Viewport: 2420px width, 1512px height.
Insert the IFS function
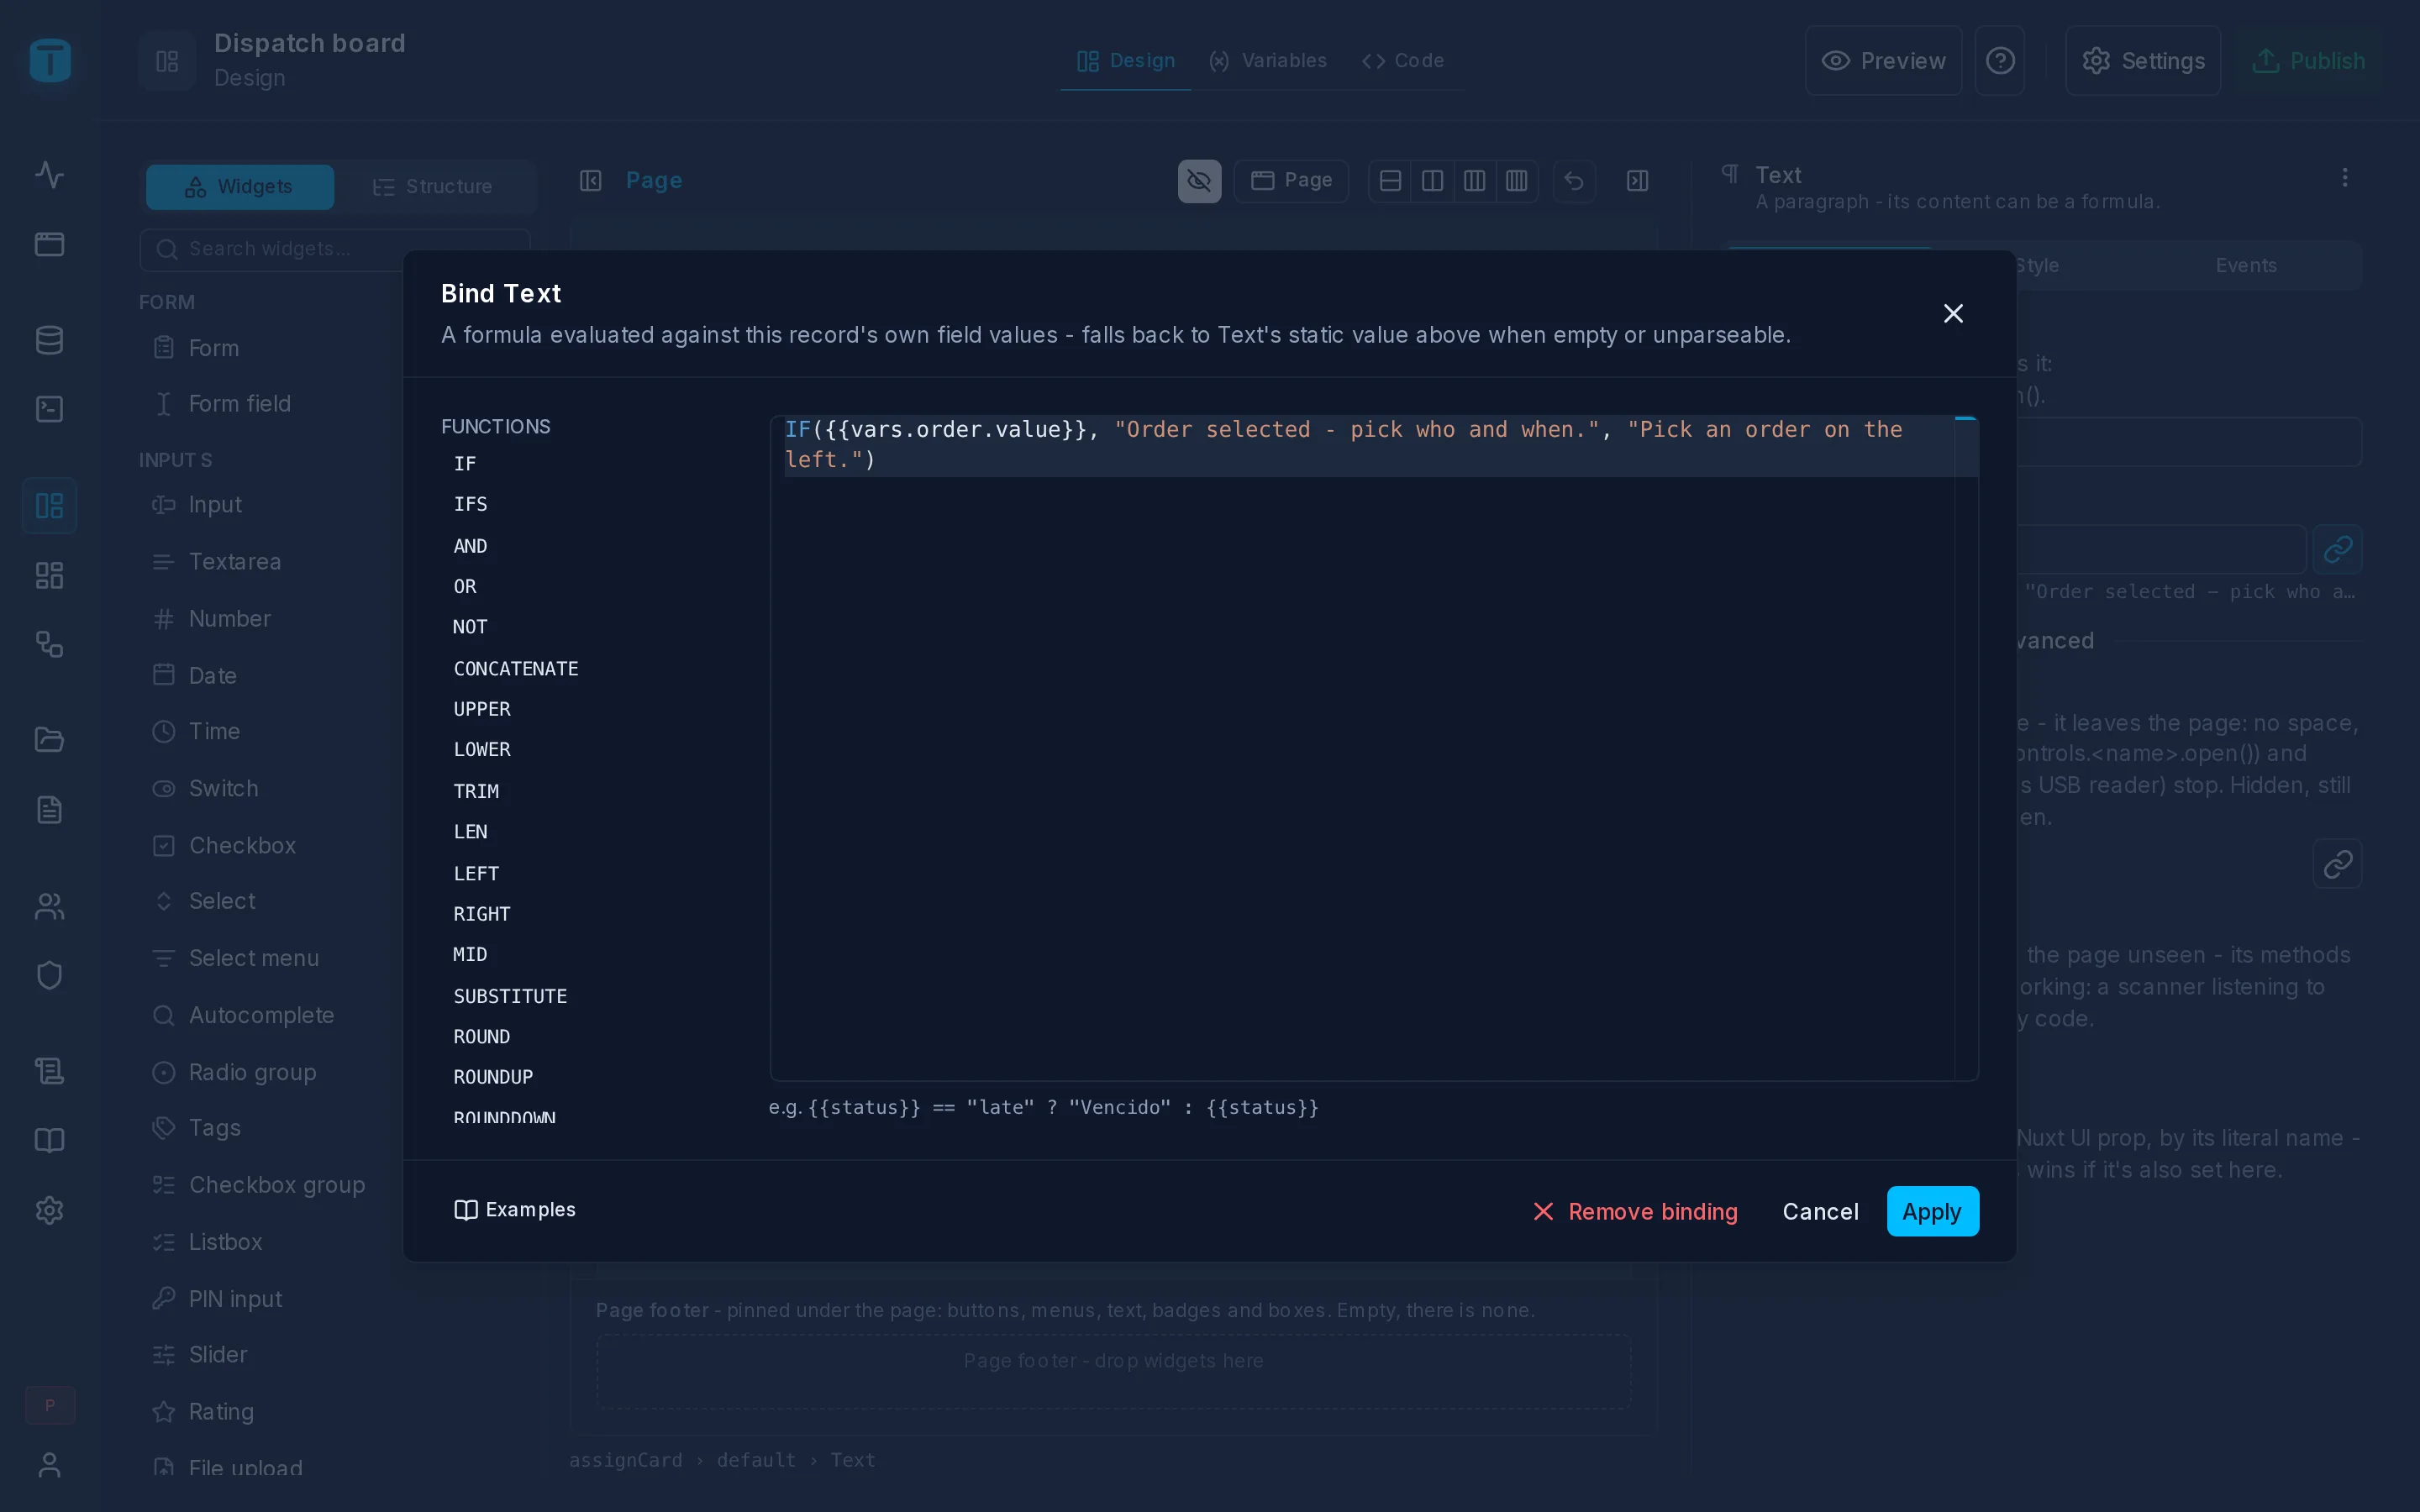click(470, 504)
